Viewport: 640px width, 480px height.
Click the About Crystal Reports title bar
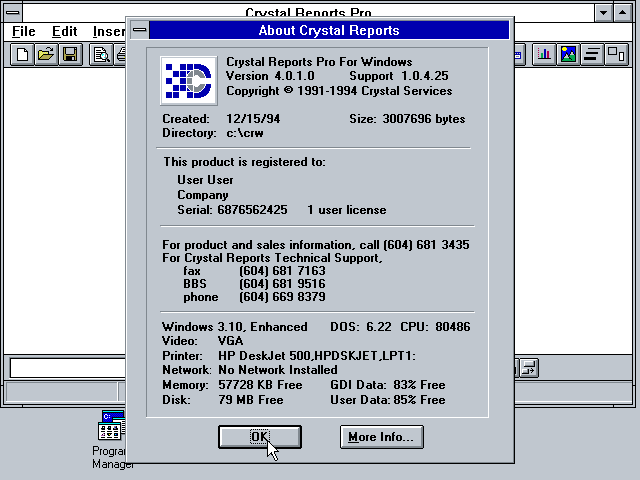[x=329, y=30]
